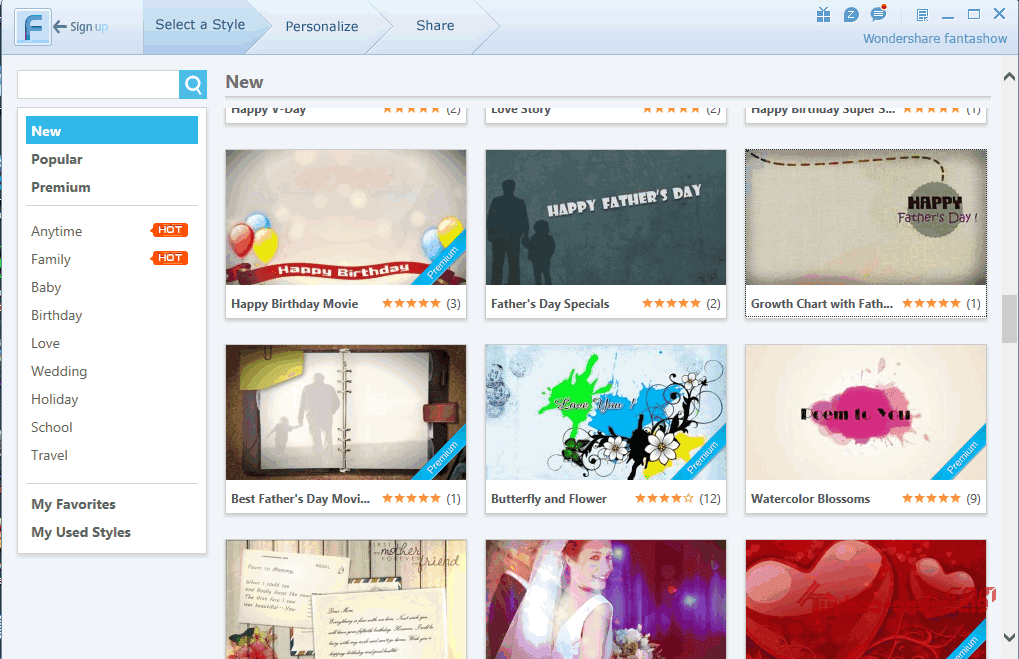Select the Growth Chart with Father thumbnail
Image resolution: width=1019 pixels, height=659 pixels.
tap(866, 218)
